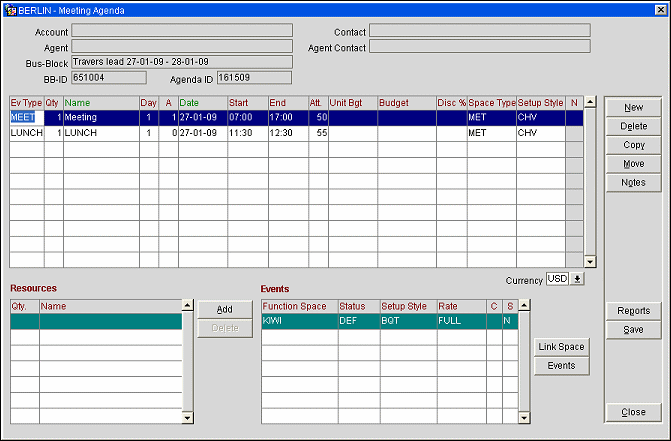Viewport: 671px width, 441px height.
Task: Click the Agenda ID field
Action: 252,77
